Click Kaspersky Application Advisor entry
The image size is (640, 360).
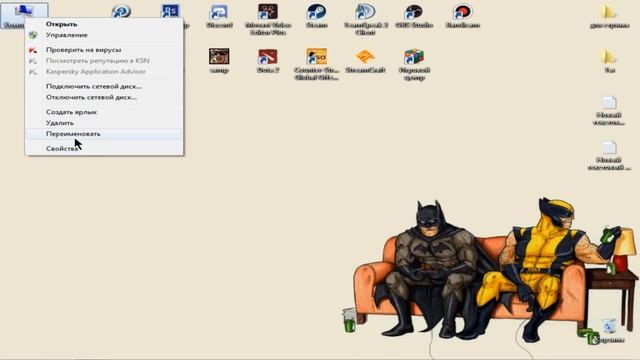point(96,71)
